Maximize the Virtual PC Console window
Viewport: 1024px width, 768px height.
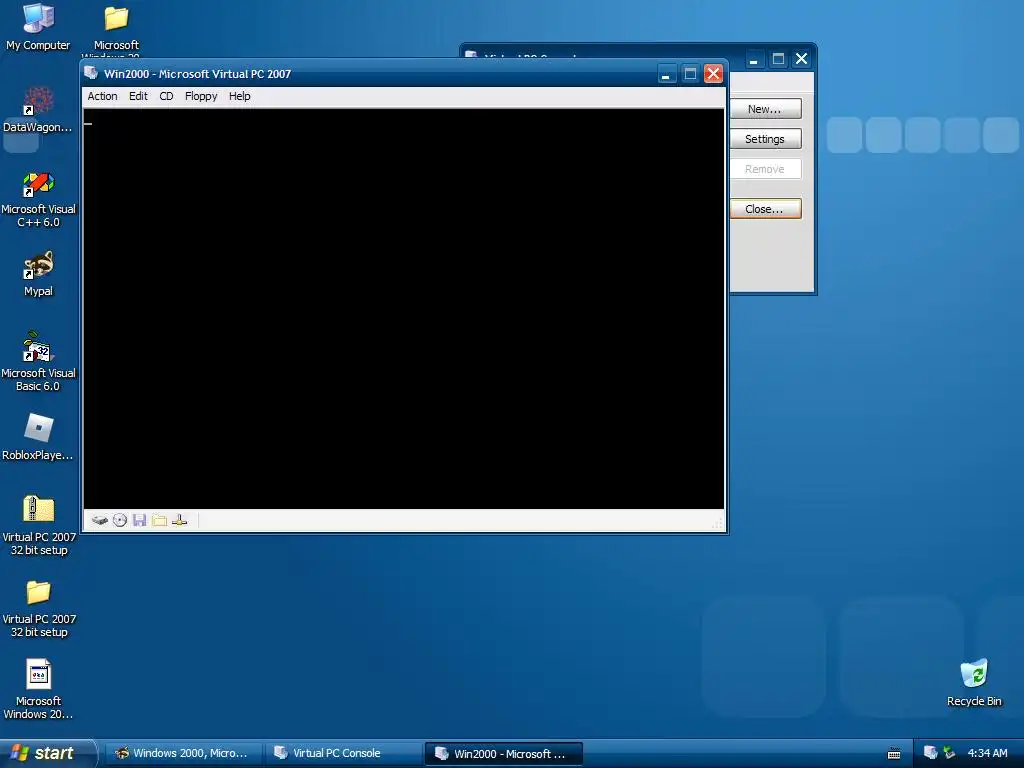(x=778, y=59)
